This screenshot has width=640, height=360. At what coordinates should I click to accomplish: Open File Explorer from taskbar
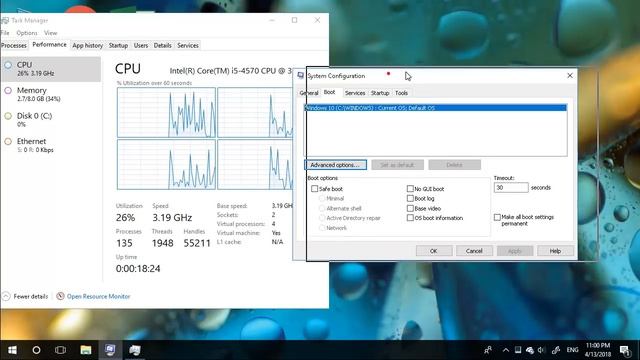pos(86,350)
